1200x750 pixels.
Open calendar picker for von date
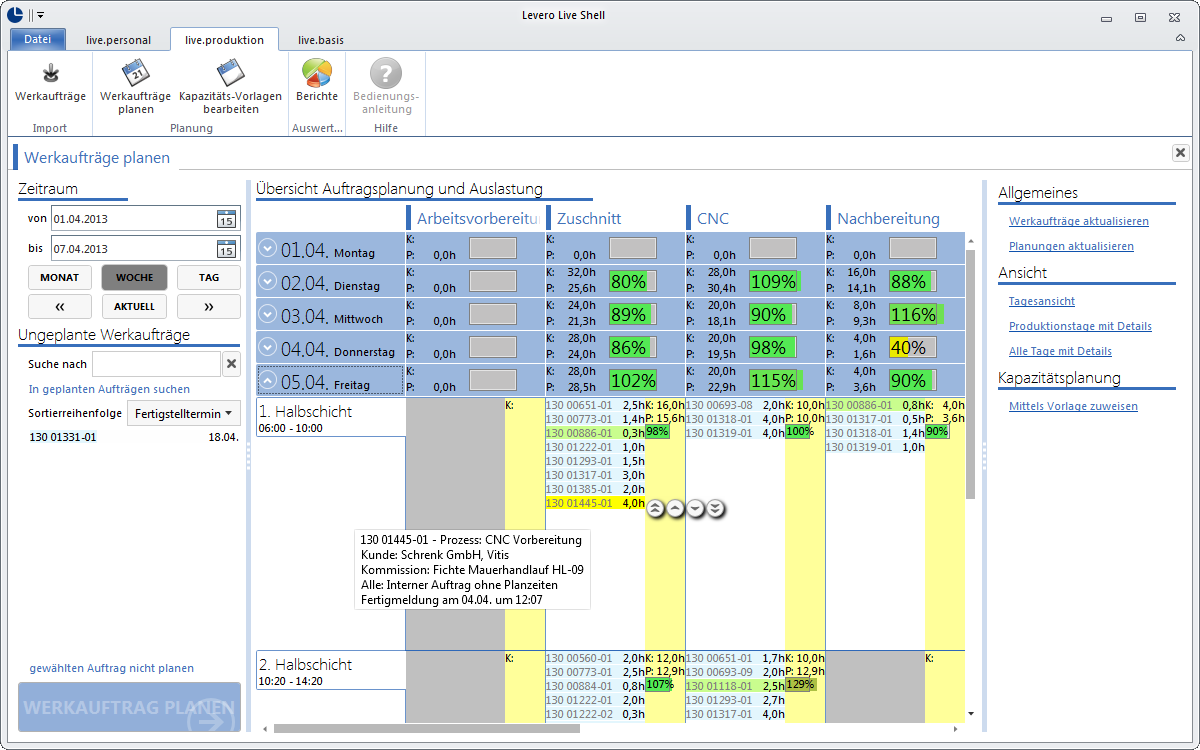click(226, 218)
